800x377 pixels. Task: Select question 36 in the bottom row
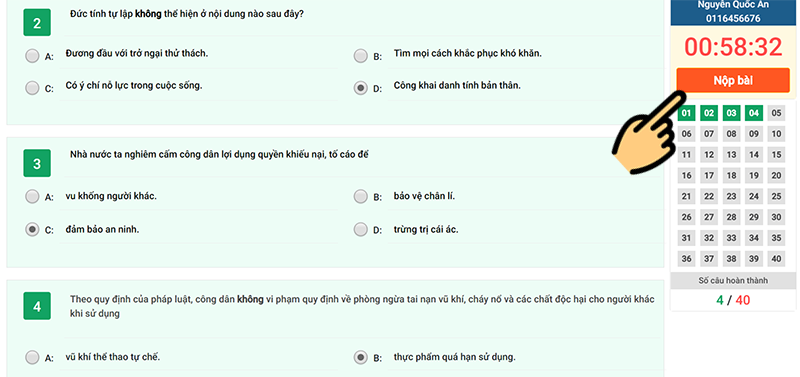pyautogui.click(x=687, y=259)
